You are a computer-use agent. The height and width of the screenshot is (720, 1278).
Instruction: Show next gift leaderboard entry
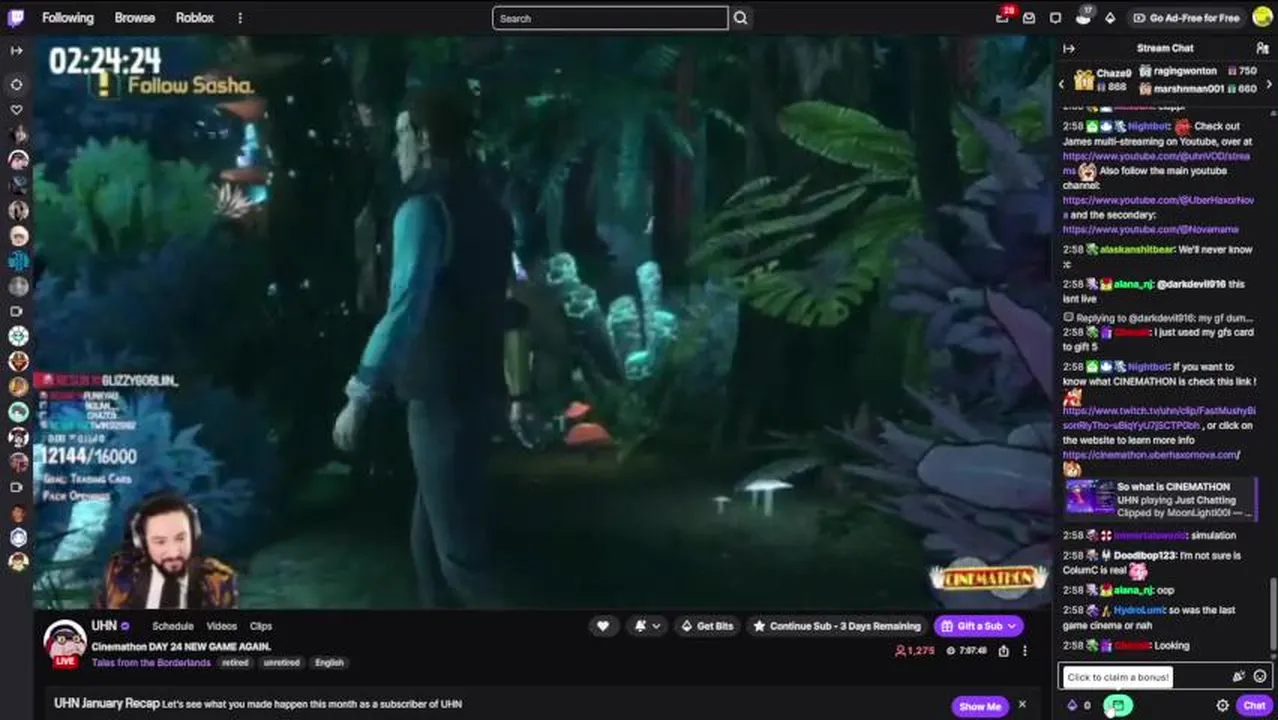[1269, 85]
